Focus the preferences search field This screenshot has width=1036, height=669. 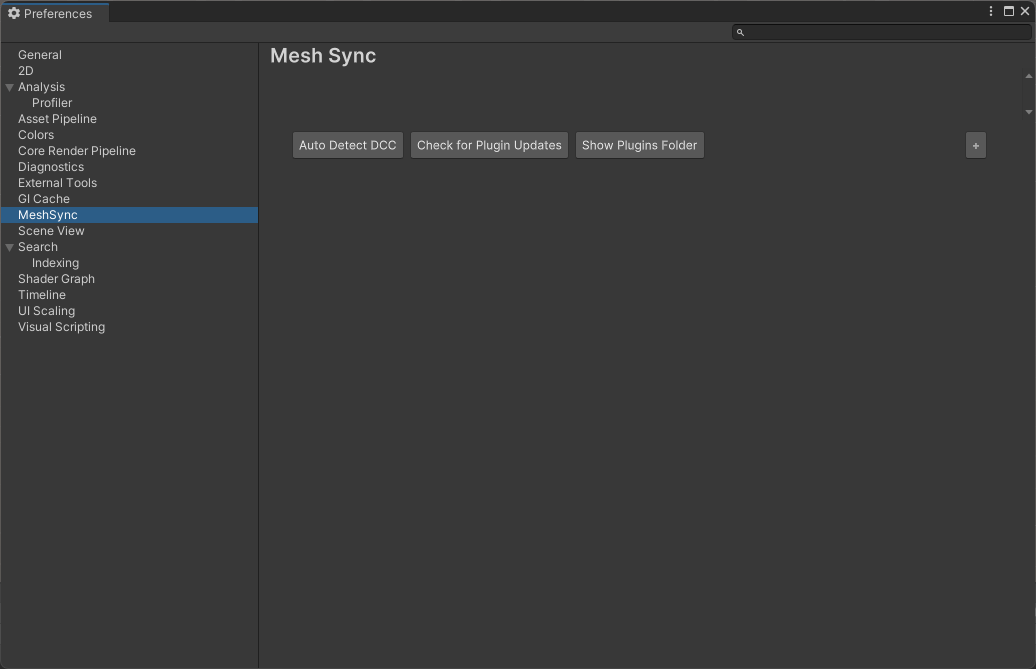coord(881,32)
